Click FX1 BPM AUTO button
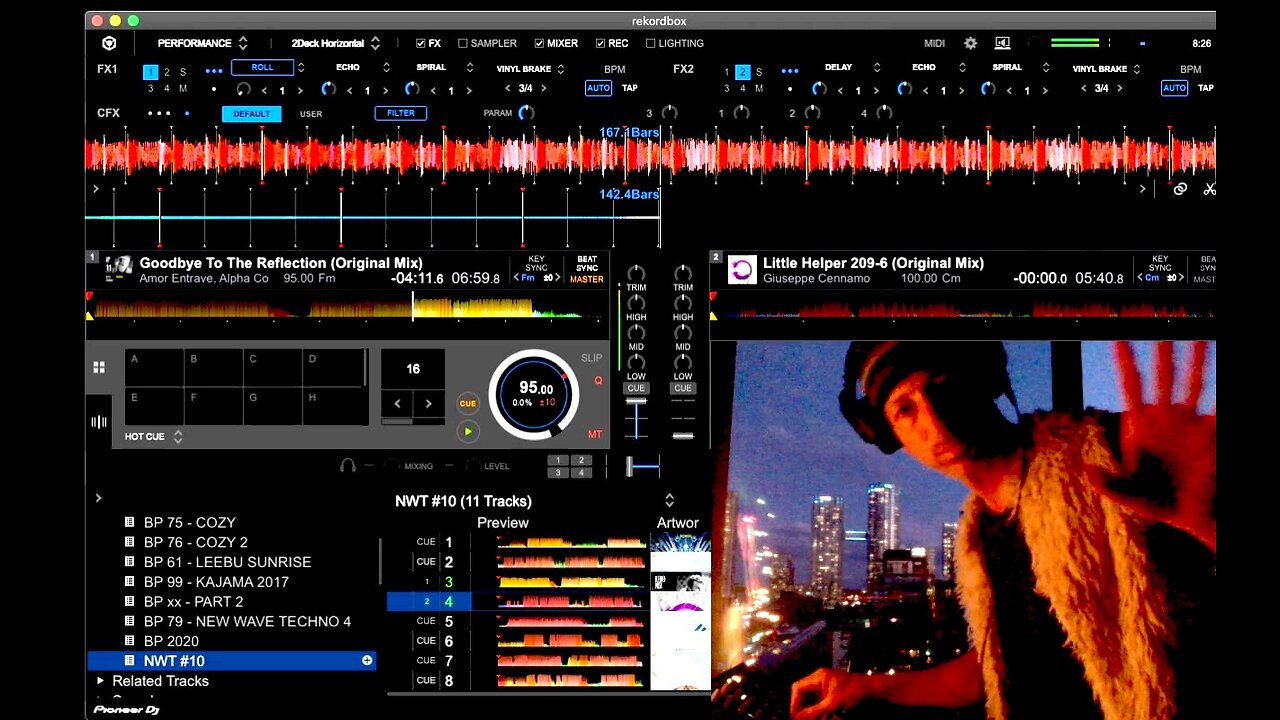1280x720 pixels. [x=598, y=88]
